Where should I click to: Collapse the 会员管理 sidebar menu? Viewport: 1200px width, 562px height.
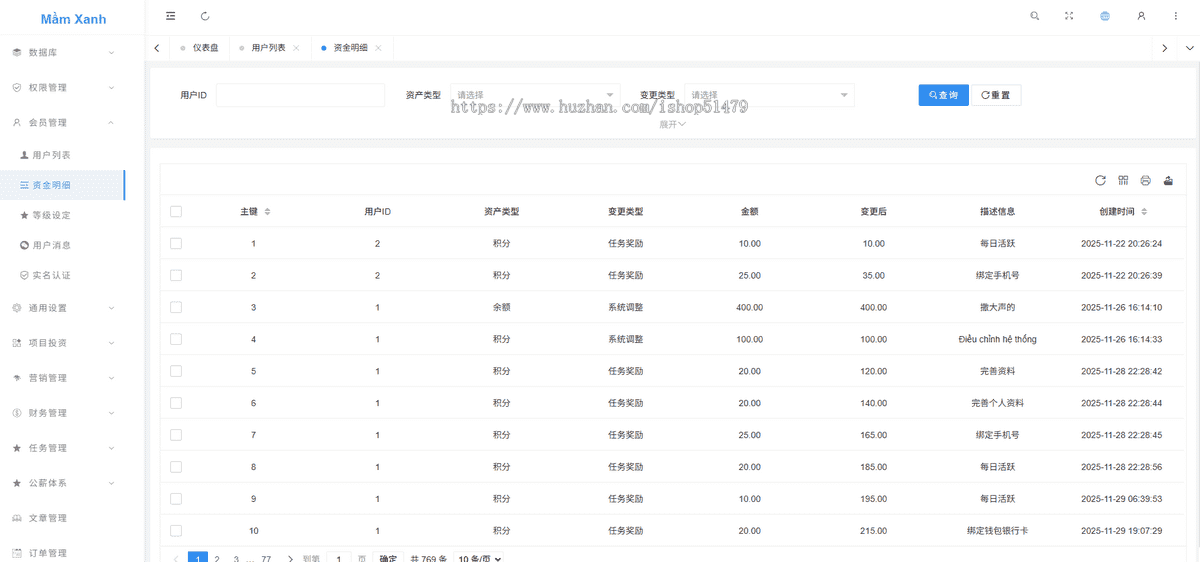(x=62, y=123)
